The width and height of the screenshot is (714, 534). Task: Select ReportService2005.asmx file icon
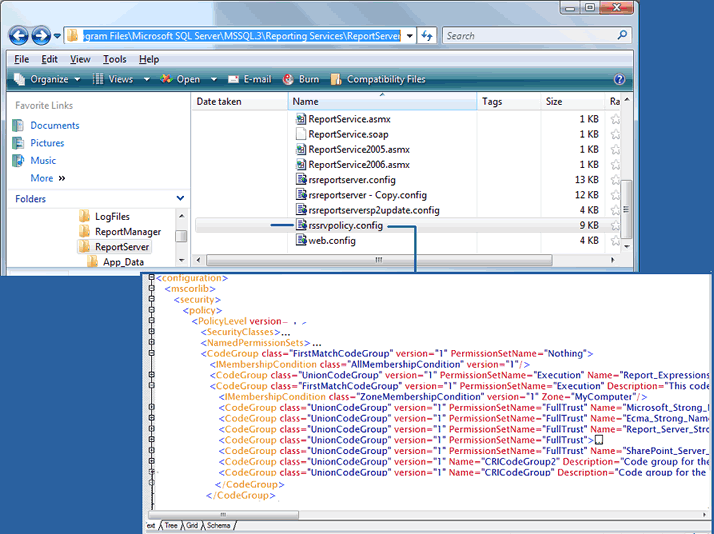[x=301, y=149]
